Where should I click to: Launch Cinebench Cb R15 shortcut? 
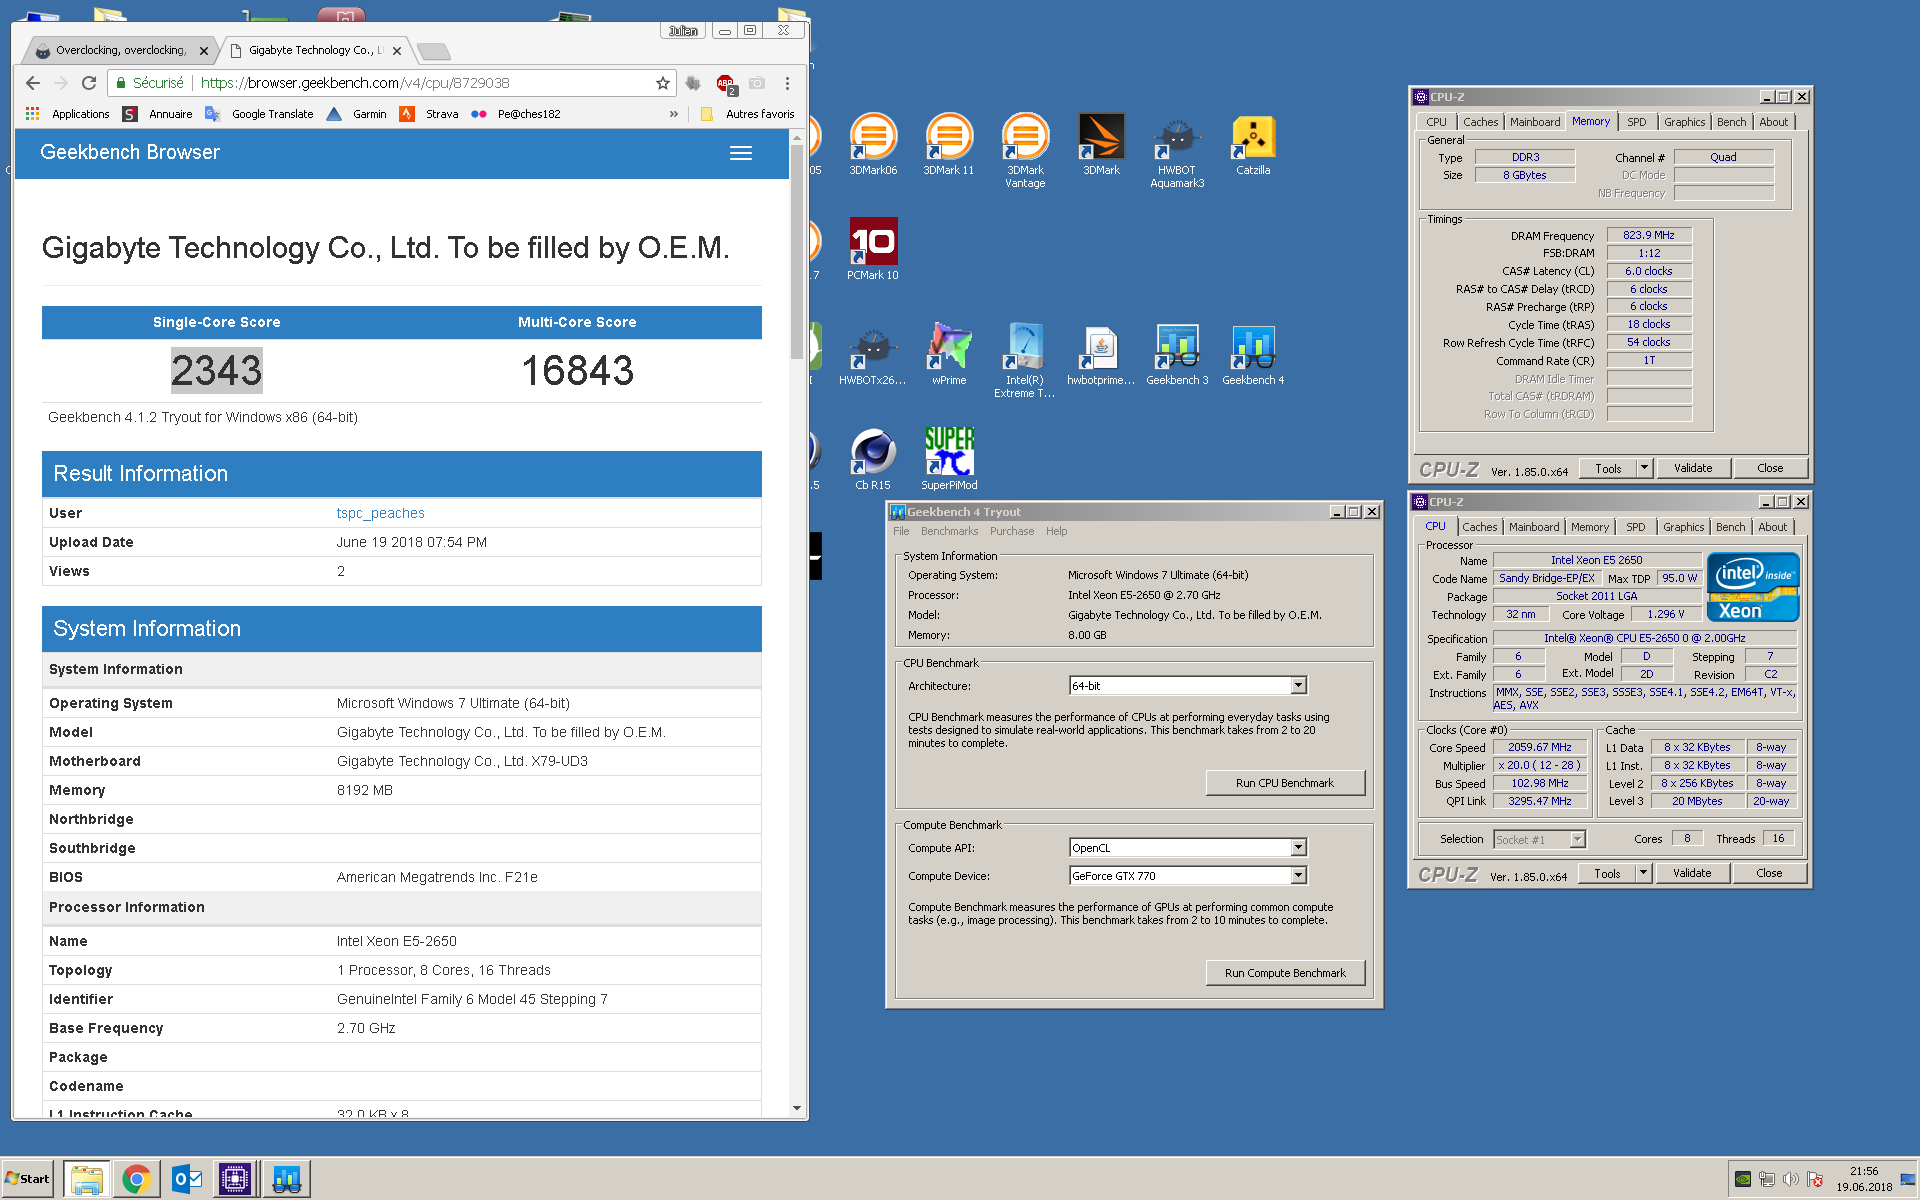point(873,459)
